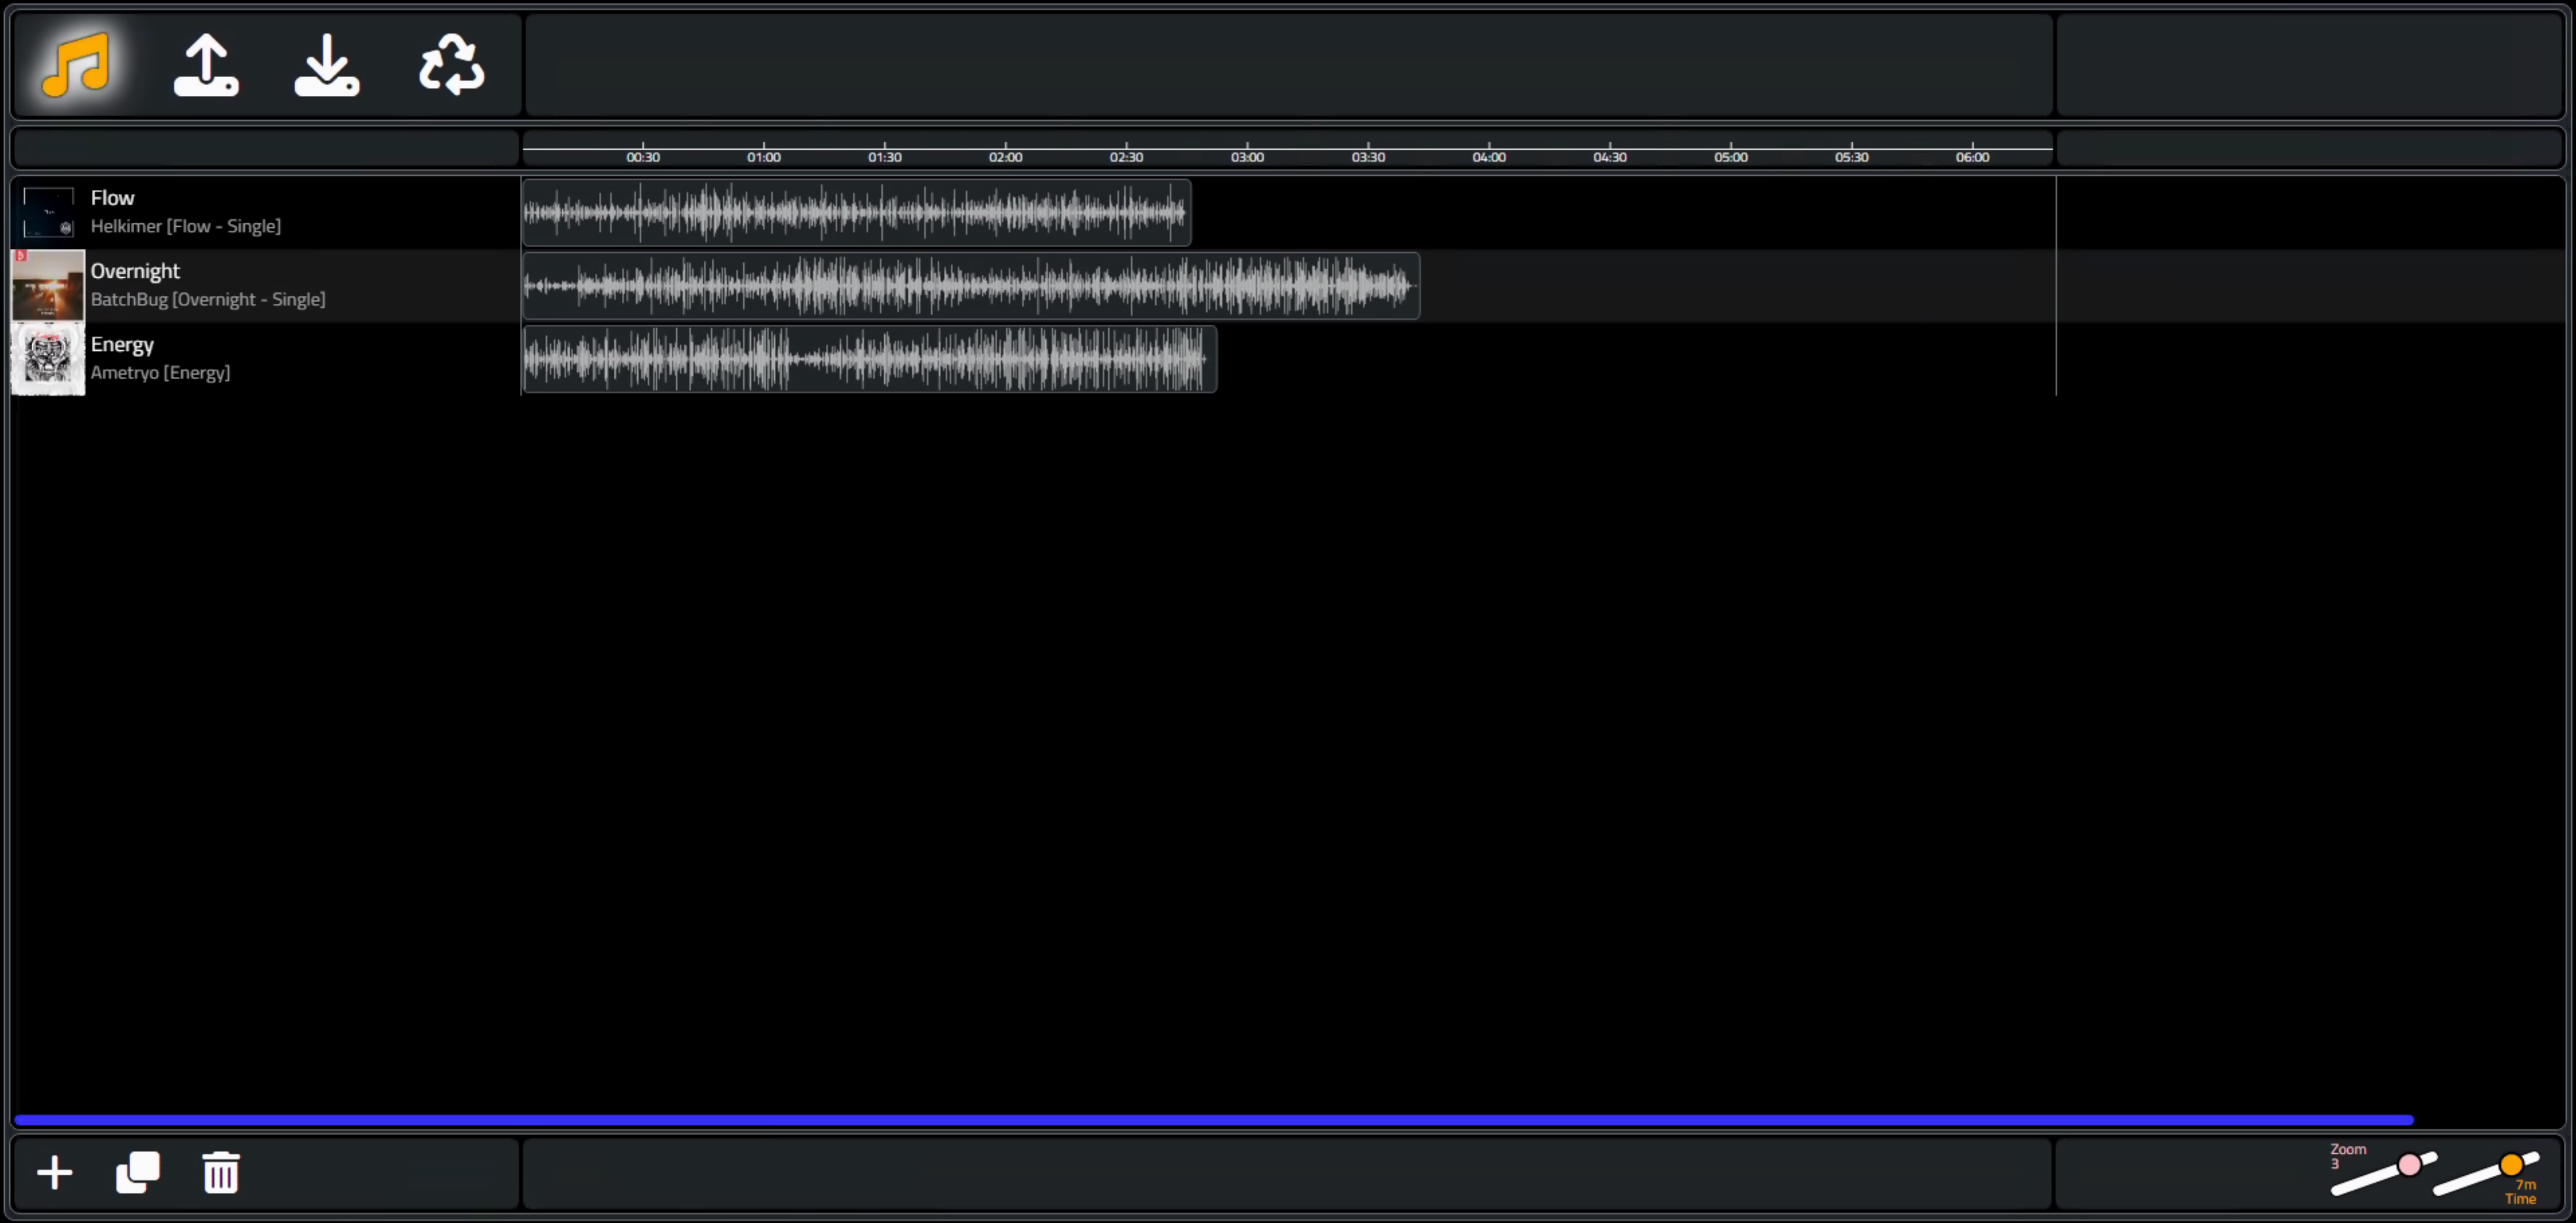Viewport: 2576px width, 1223px height.
Task: Select the Overnight album thumbnail
Action: click(48, 285)
